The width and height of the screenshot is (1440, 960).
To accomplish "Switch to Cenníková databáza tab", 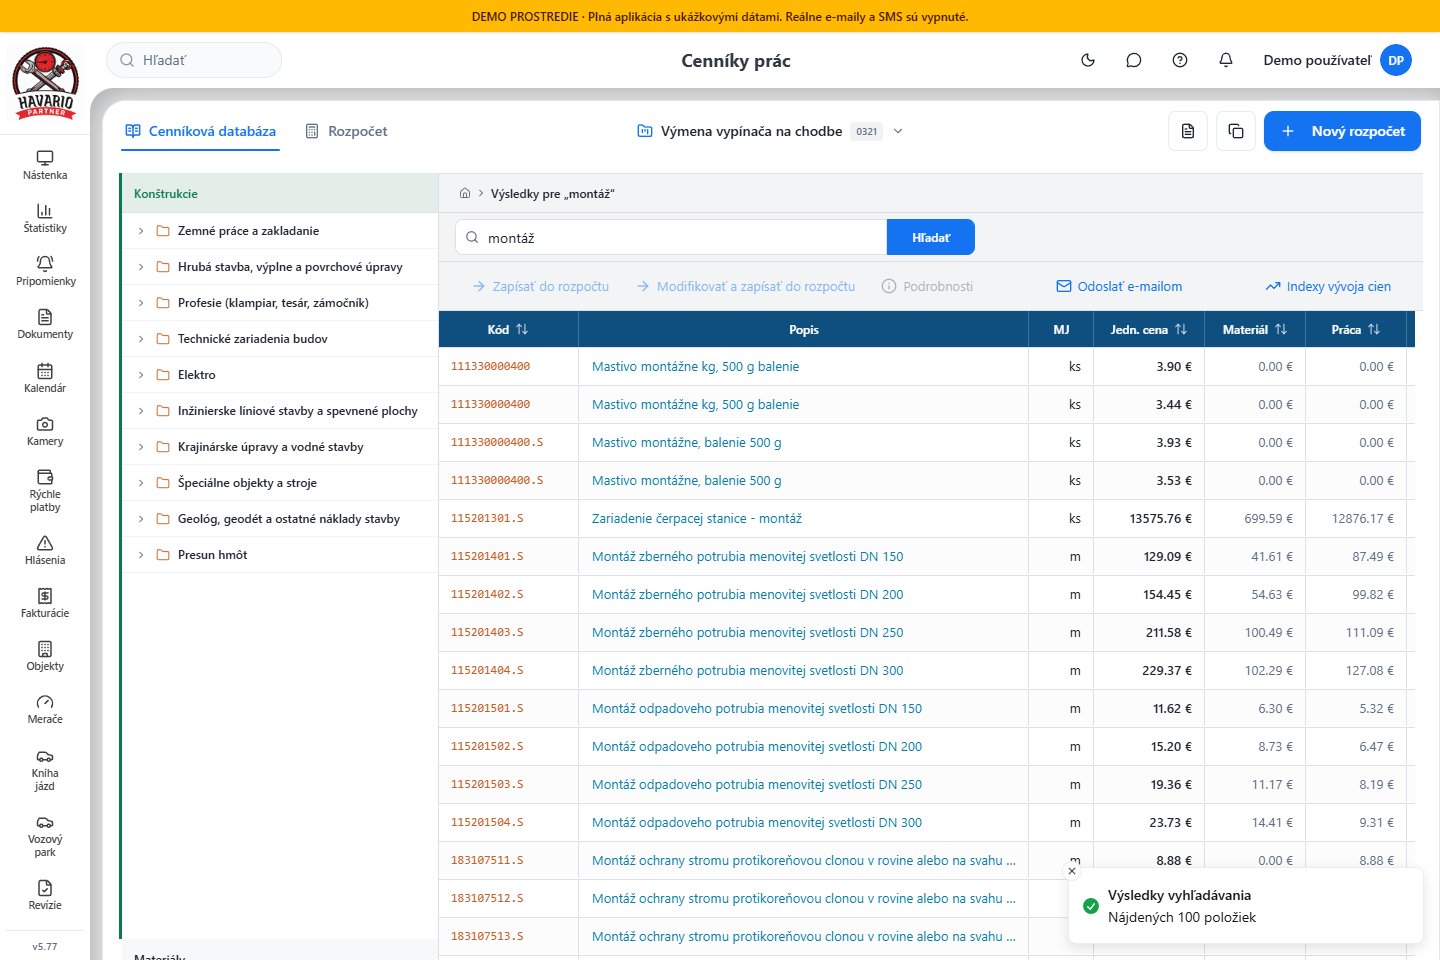I will tap(200, 131).
